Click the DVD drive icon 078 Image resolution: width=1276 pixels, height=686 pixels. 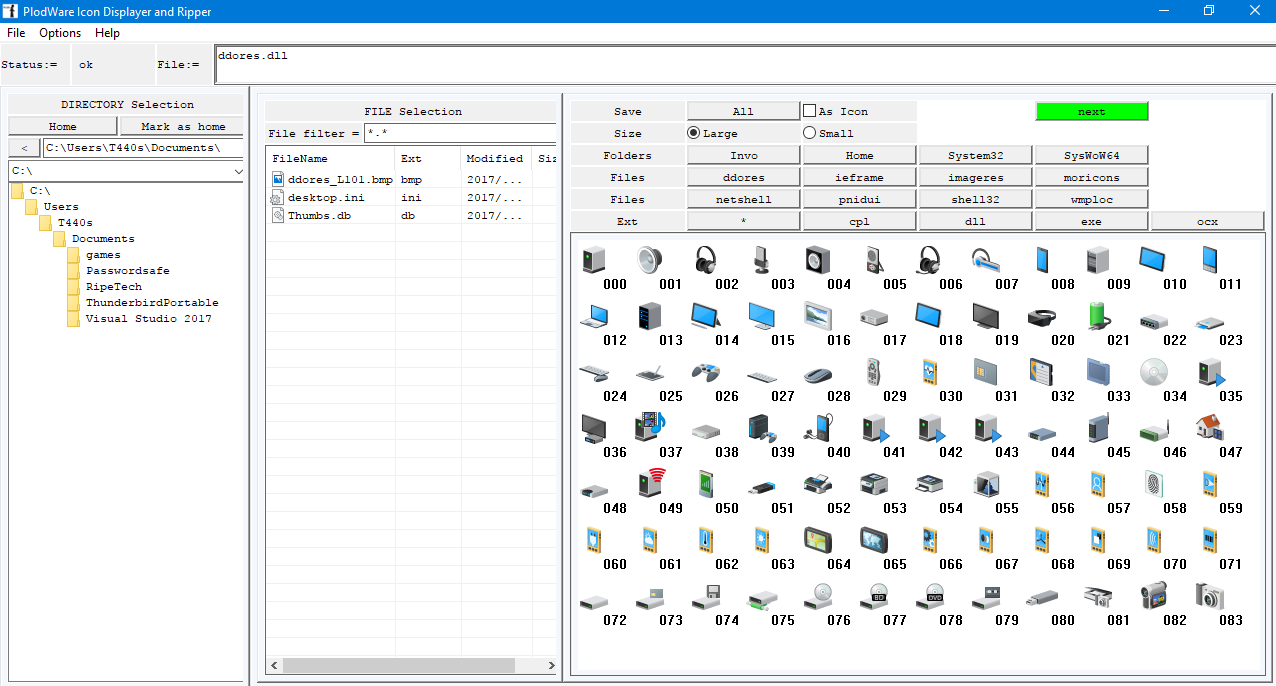coord(929,599)
